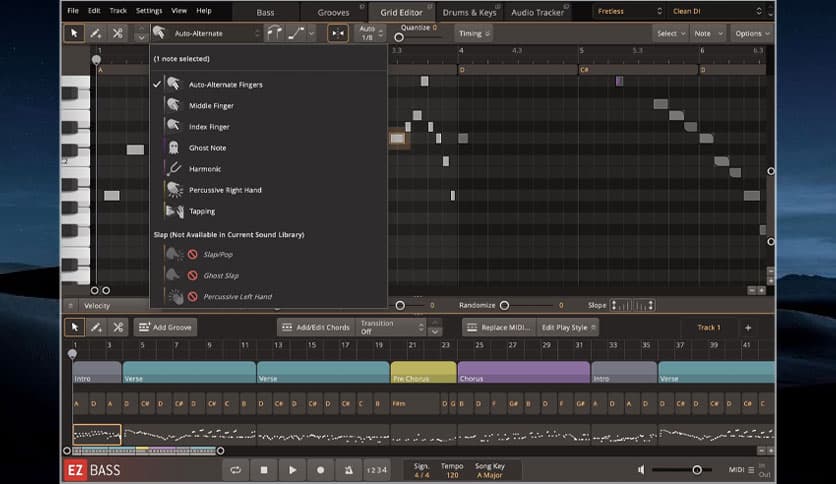Pick the pencil tool in the song track toolbar
This screenshot has height=484, width=836.
click(97, 327)
